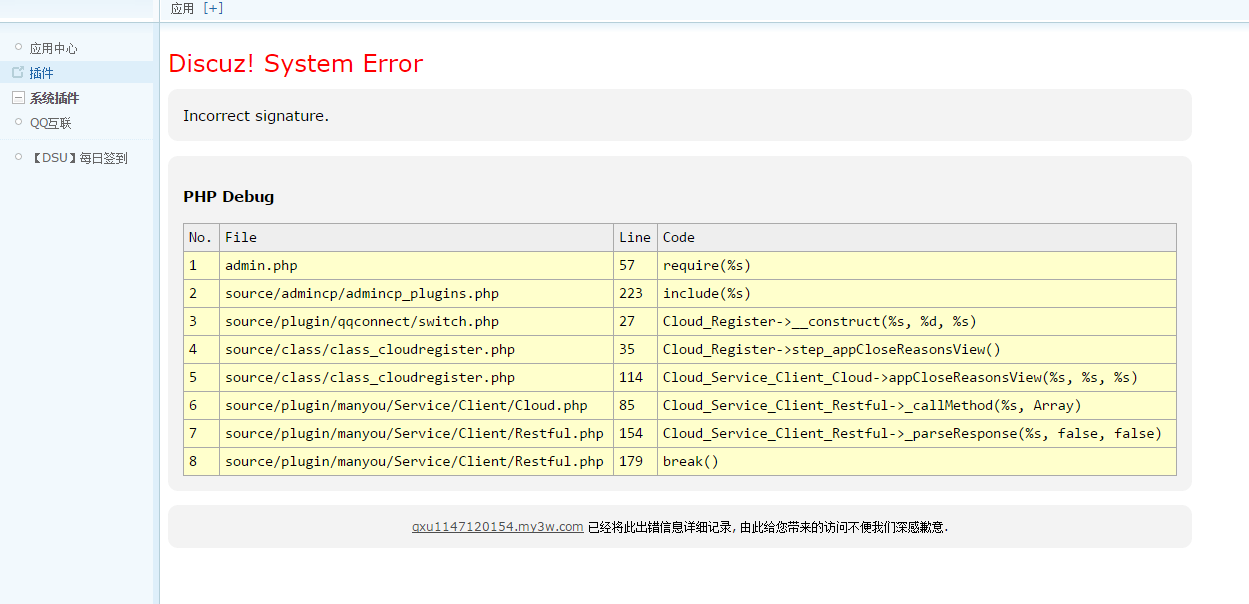Click the File column header
Image resolution: width=1249 pixels, height=604 pixels.
point(416,237)
